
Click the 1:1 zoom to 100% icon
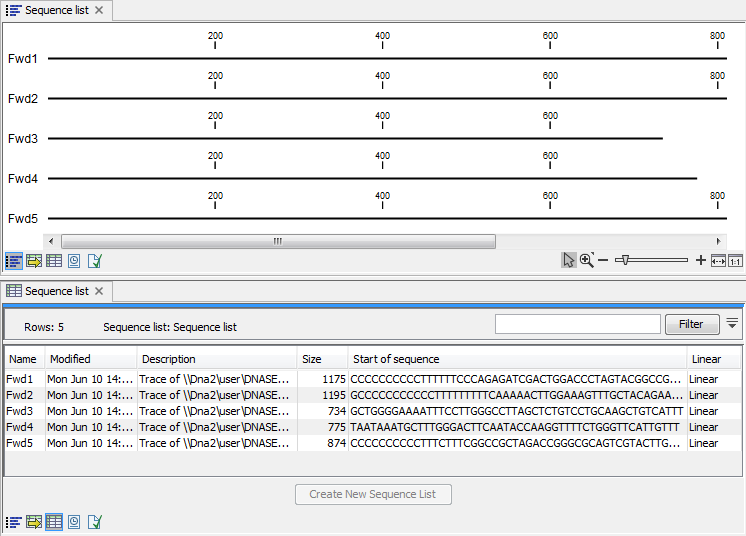pos(735,260)
